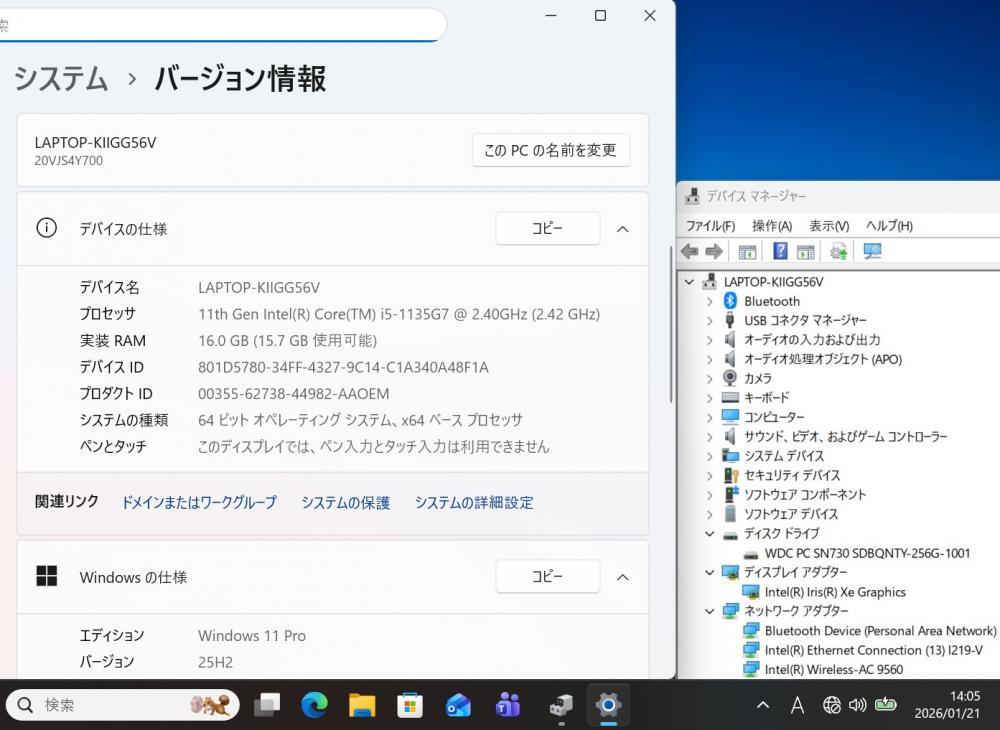Open the 操作(A) menu in Device Manager
Image resolution: width=1000 pixels, height=730 pixels.
click(x=771, y=226)
